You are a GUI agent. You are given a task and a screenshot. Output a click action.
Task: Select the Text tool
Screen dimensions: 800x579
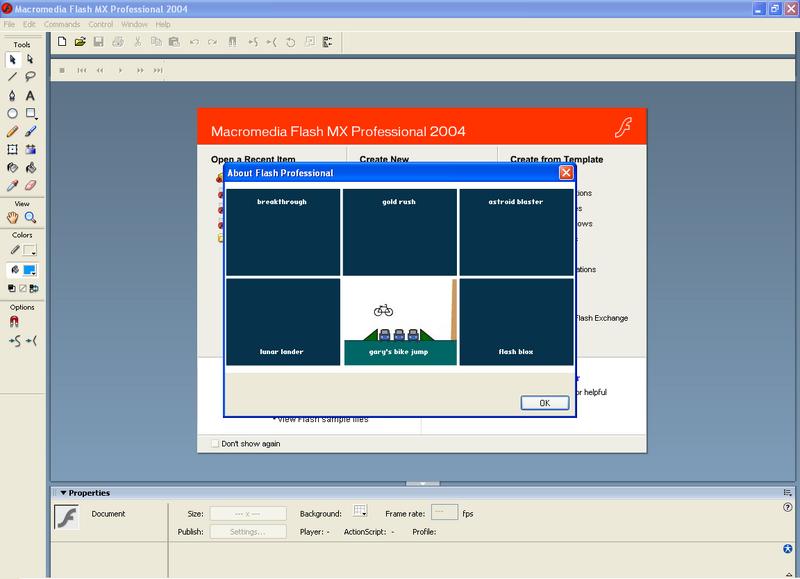pos(30,95)
